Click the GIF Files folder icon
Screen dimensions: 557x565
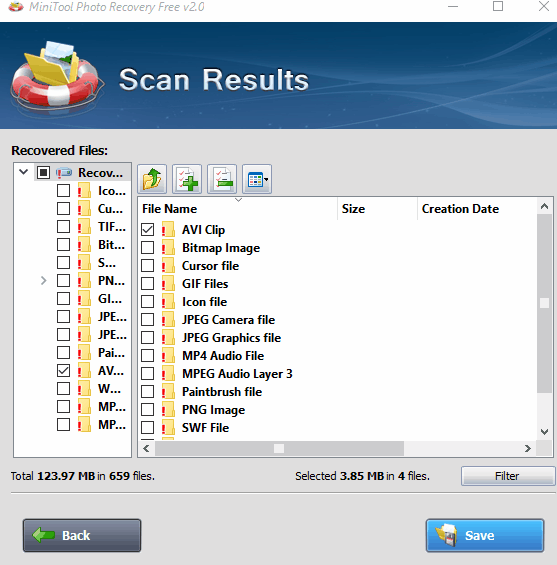pos(168,284)
